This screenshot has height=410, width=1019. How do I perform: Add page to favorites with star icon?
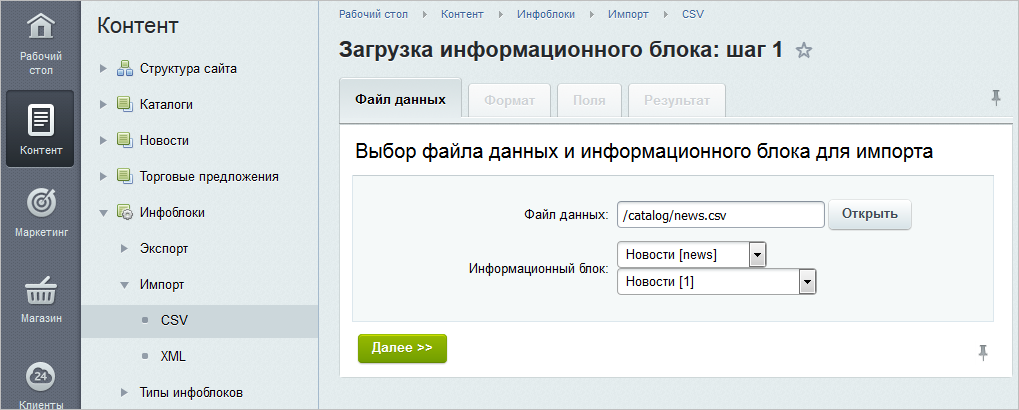coord(803,51)
